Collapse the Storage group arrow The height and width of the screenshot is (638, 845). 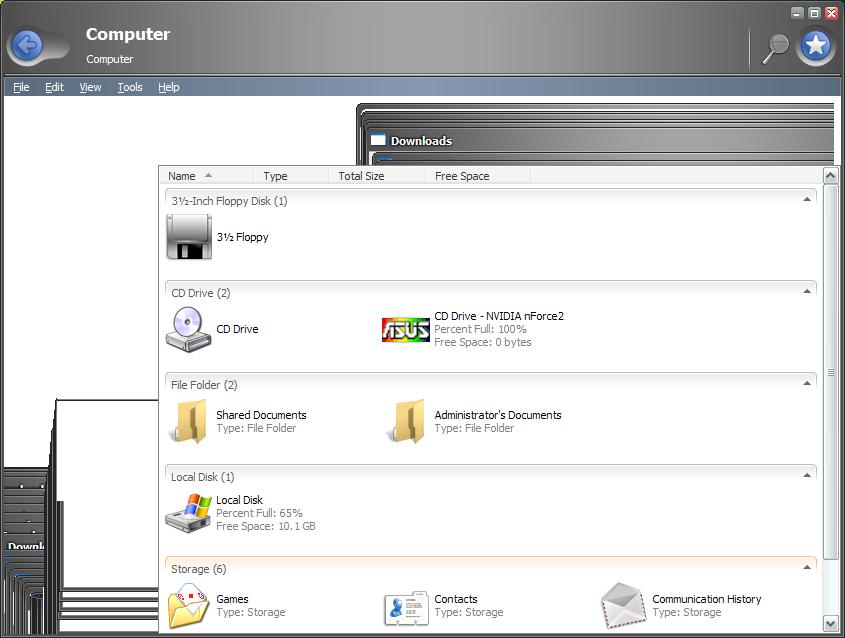807,567
